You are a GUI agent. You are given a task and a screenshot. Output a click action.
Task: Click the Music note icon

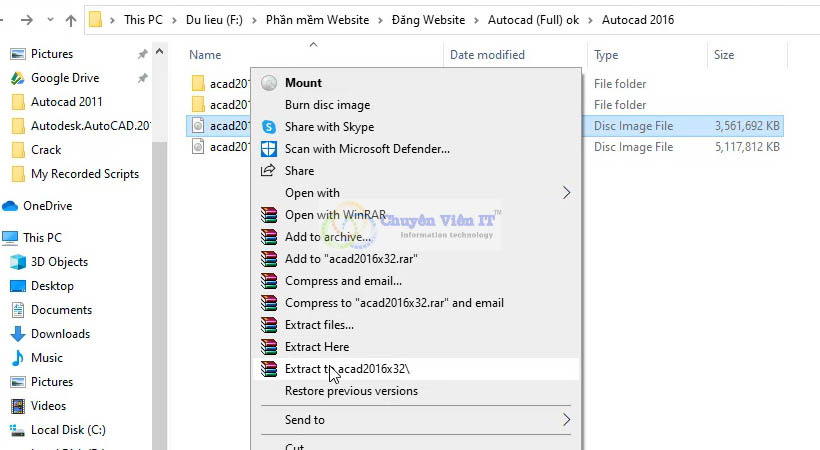click(18, 358)
